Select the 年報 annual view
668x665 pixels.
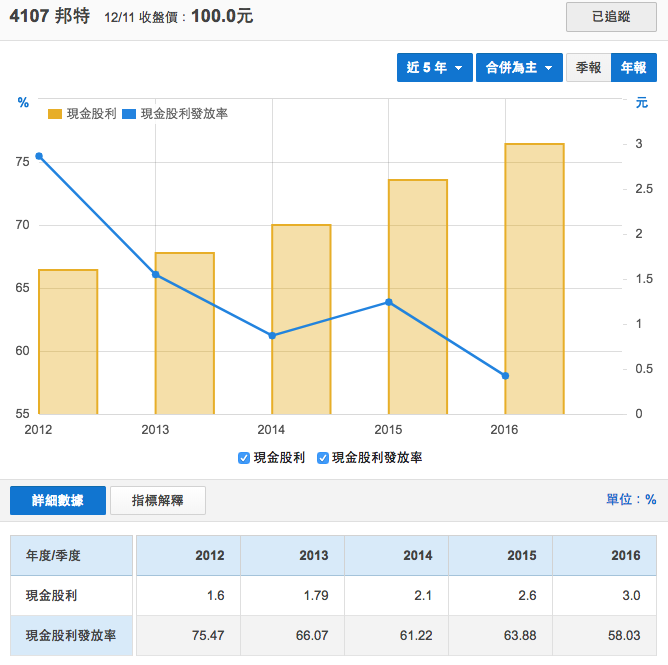[633, 67]
